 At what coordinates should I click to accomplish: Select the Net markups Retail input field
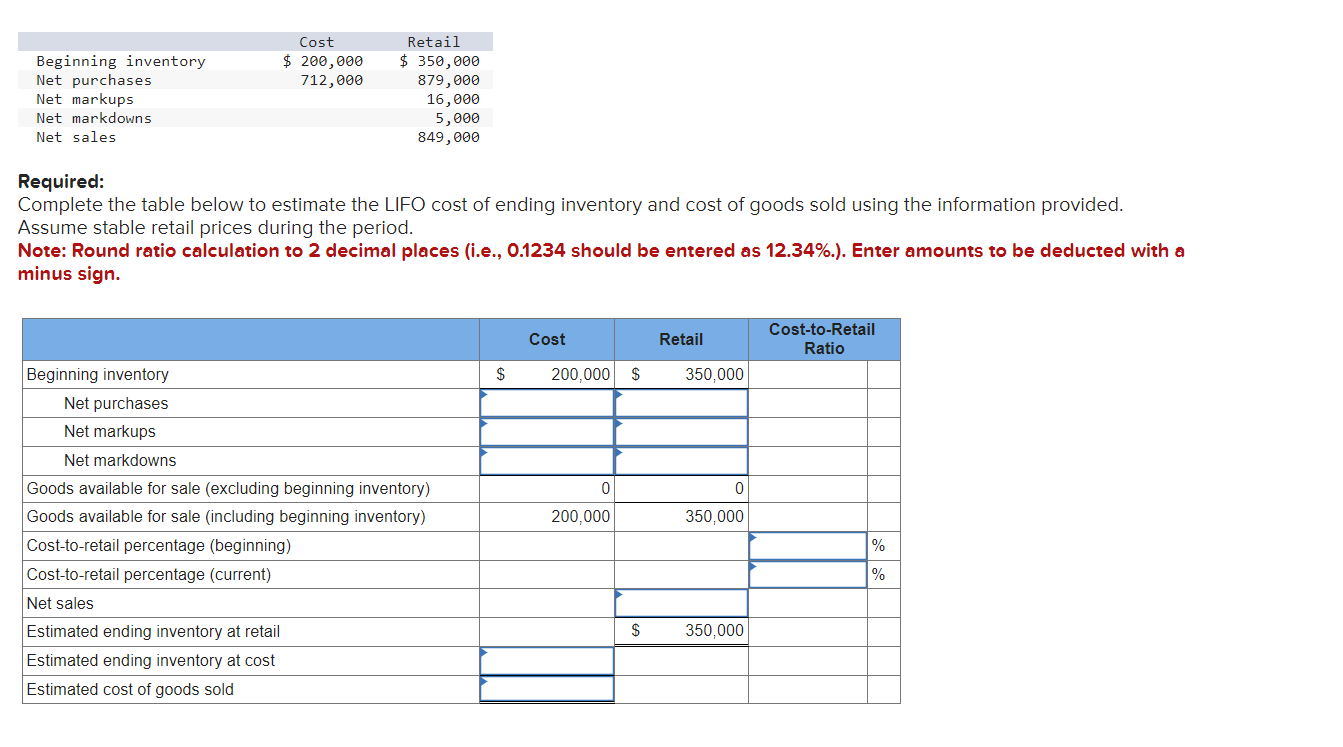pos(680,431)
